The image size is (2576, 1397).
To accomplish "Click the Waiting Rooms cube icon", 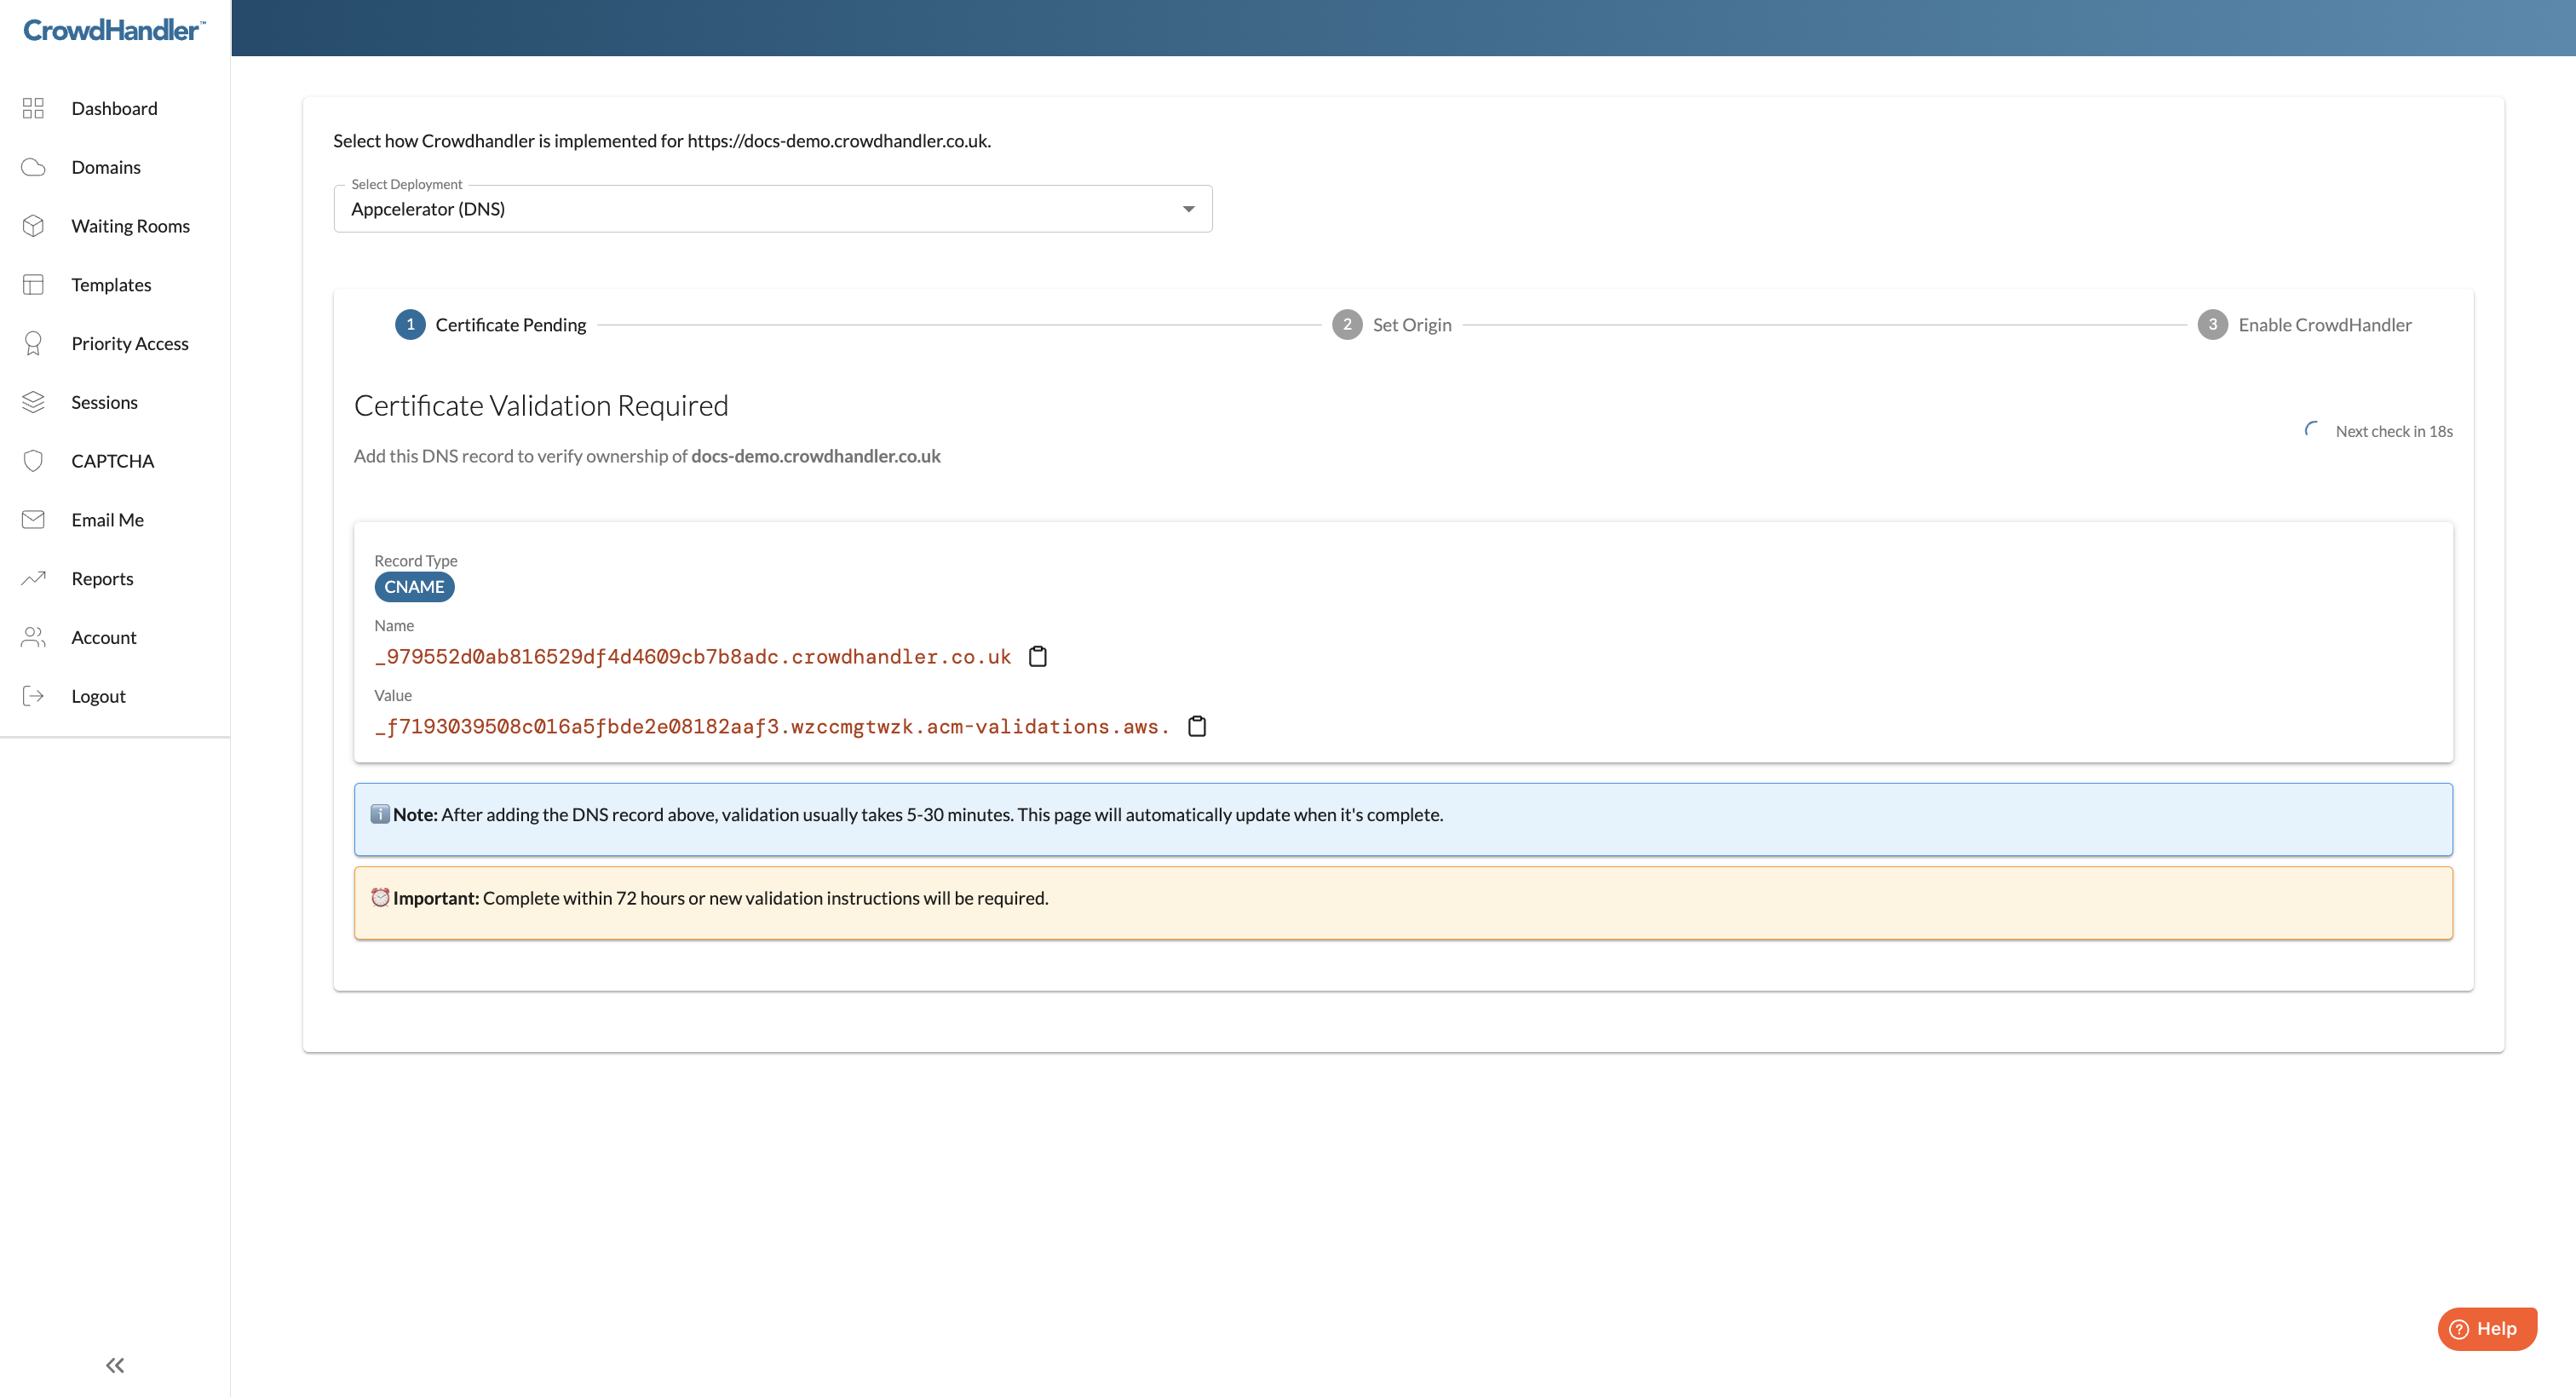I will pyautogui.click(x=33, y=226).
